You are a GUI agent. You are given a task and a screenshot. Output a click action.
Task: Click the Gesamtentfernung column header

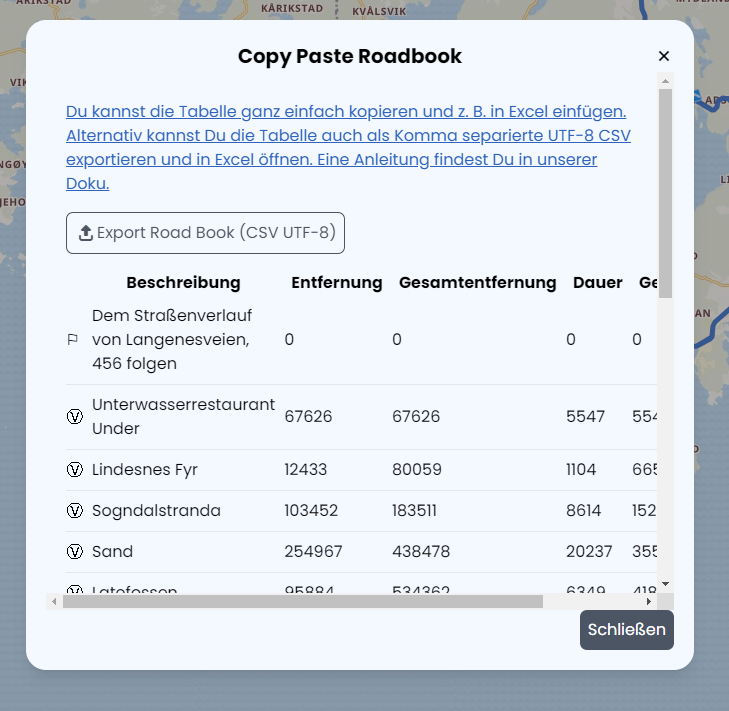pos(477,283)
